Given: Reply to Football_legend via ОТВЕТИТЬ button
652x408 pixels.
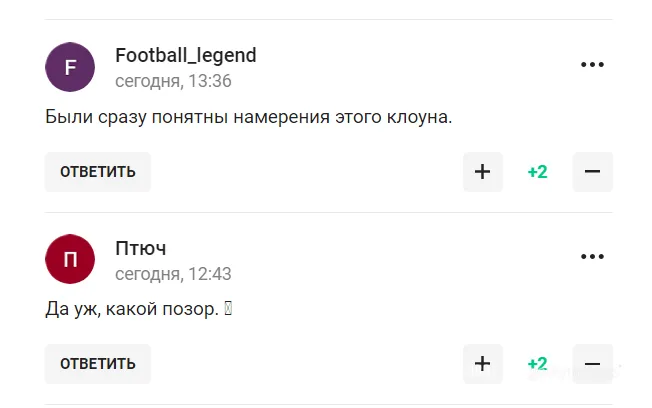Looking at the screenshot, I should pyautogui.click(x=98, y=172).
